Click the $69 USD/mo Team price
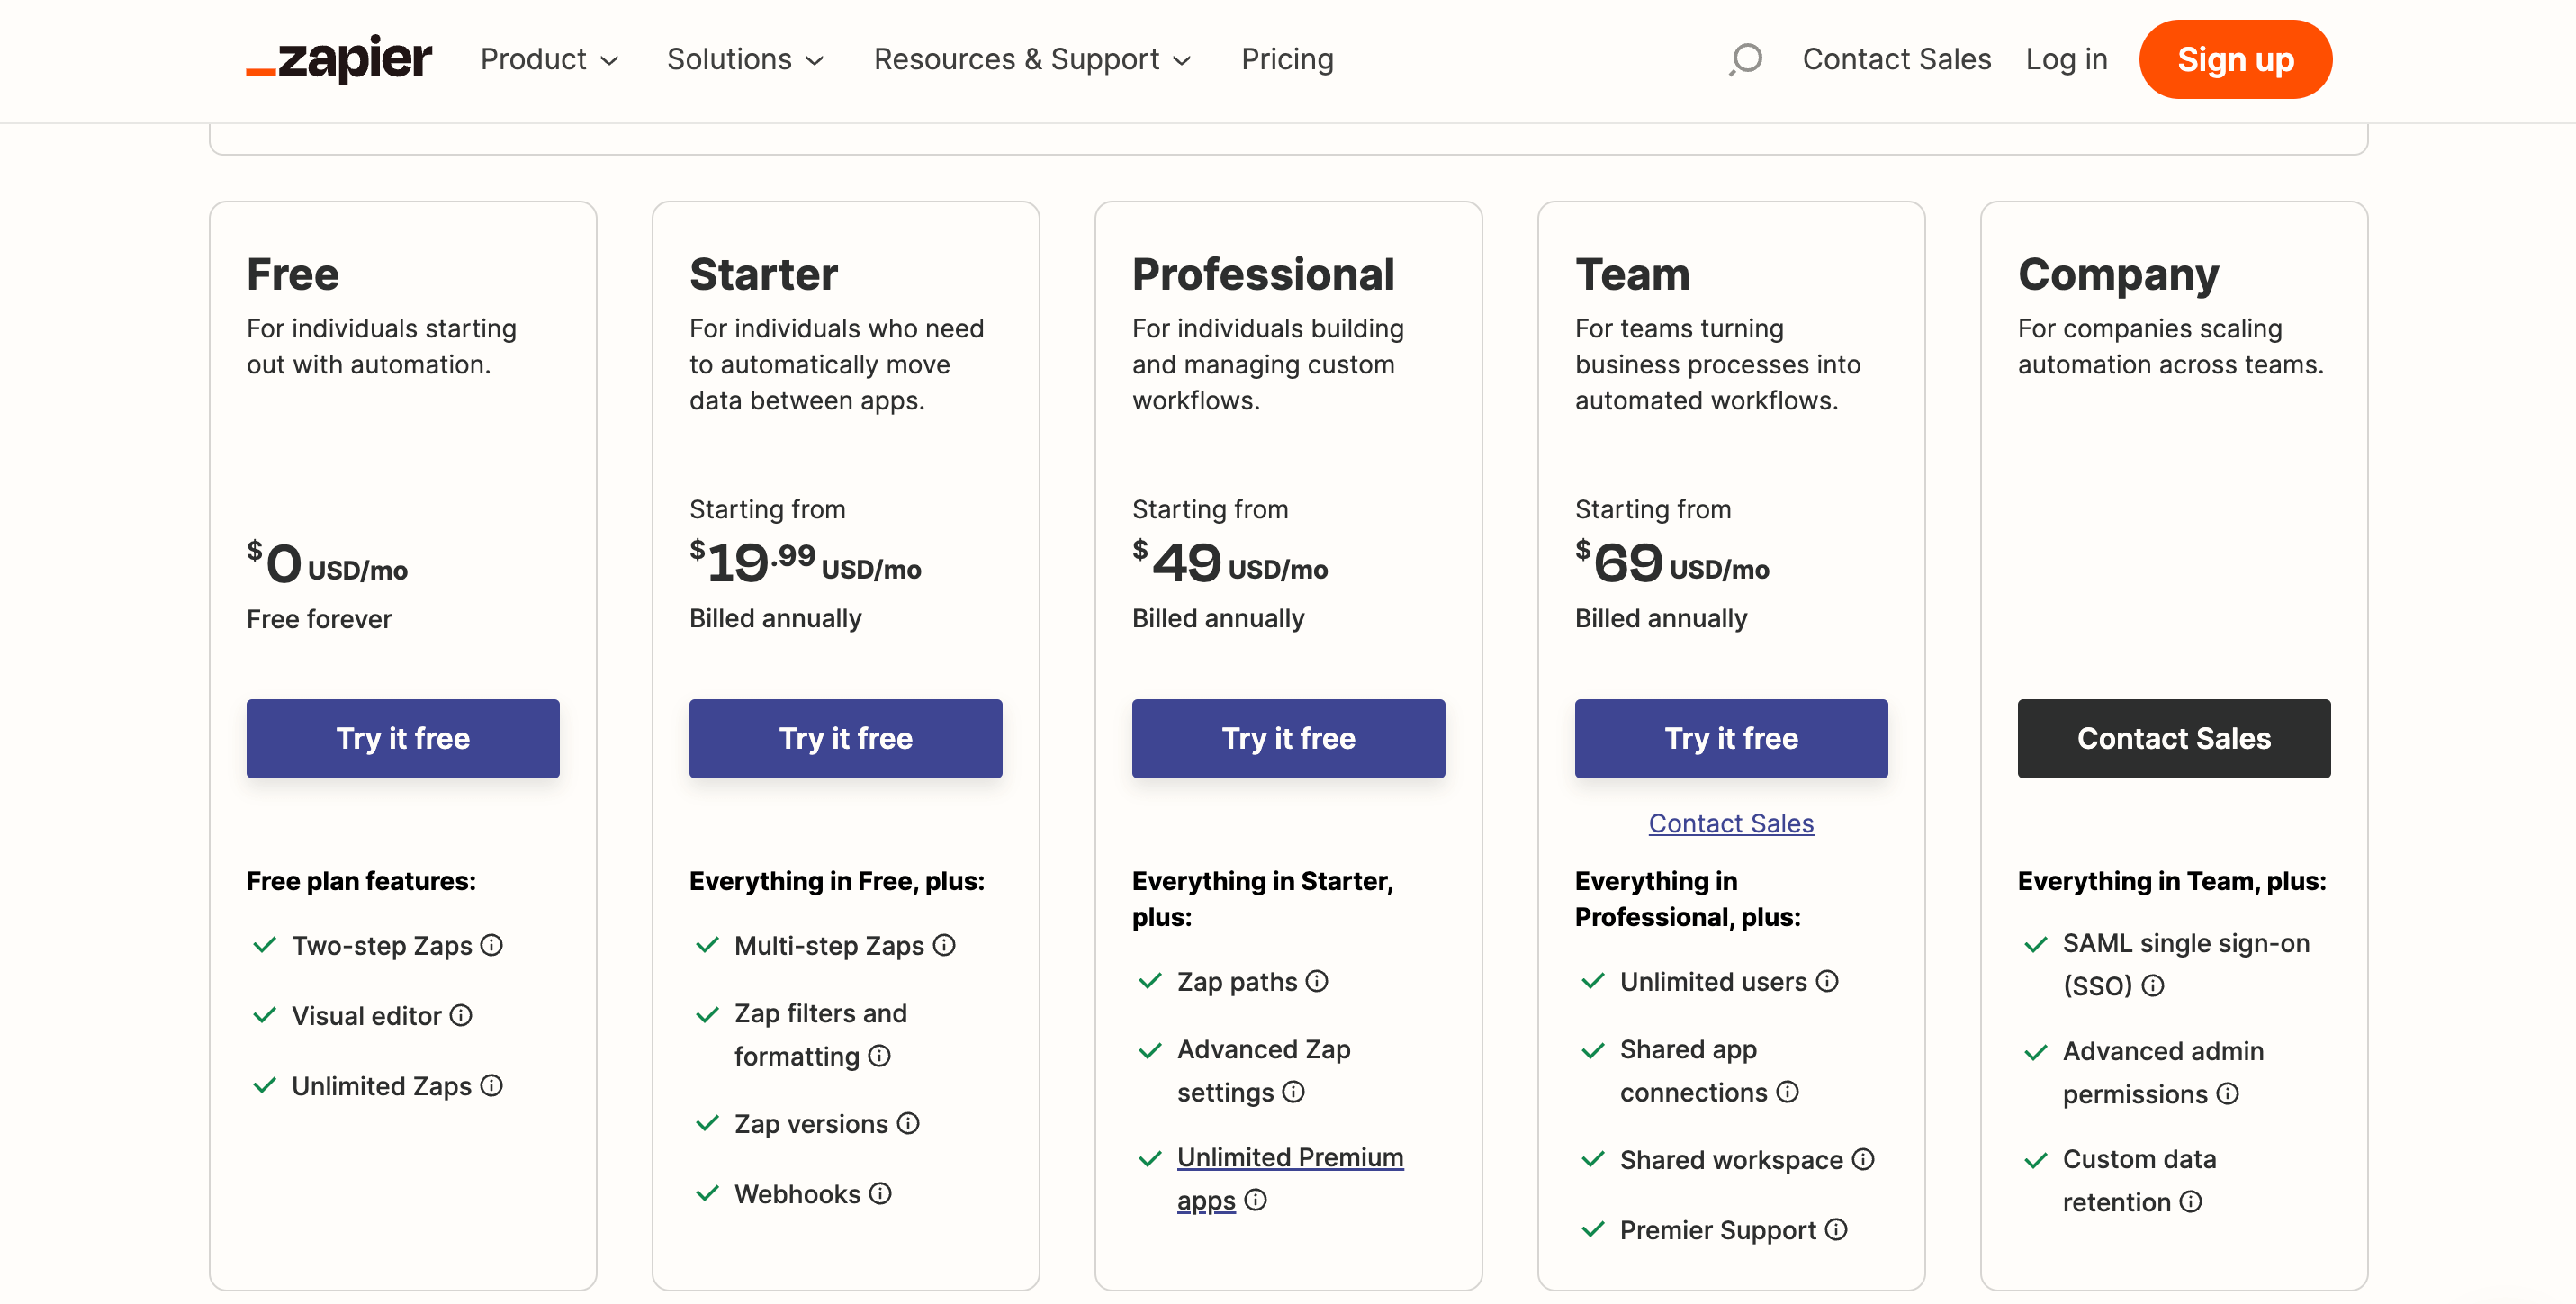2576x1304 pixels. point(1672,562)
